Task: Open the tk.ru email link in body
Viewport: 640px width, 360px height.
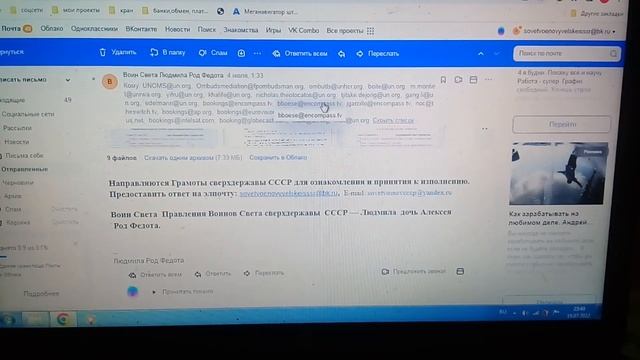Action: pyautogui.click(x=289, y=193)
